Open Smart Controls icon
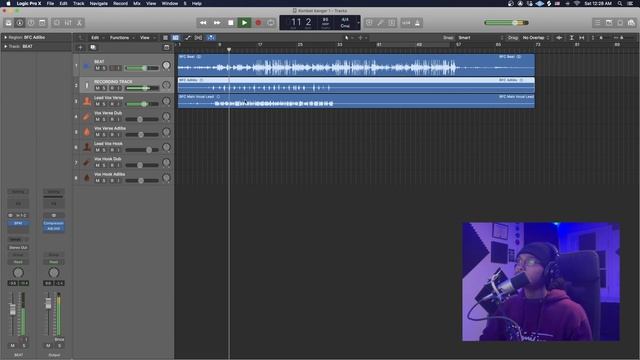Viewport: 640px width, 360px height. pyautogui.click(x=57, y=23)
